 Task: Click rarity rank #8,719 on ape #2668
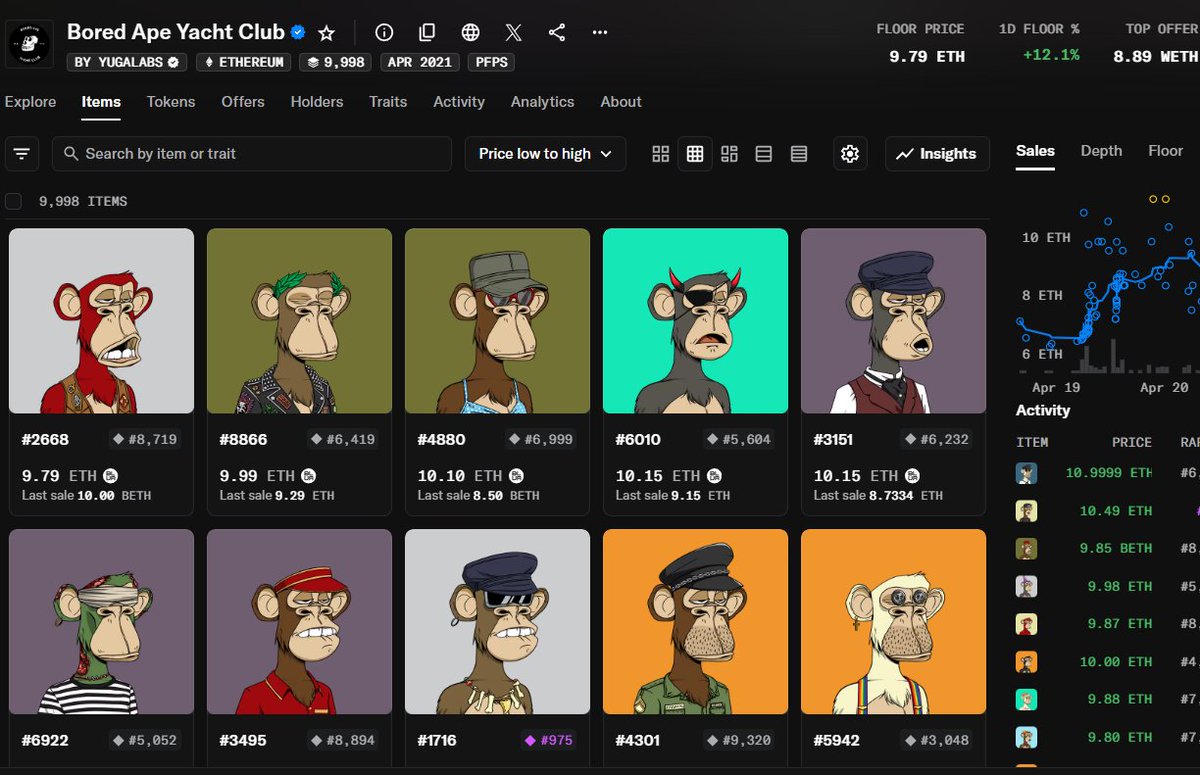pos(146,439)
